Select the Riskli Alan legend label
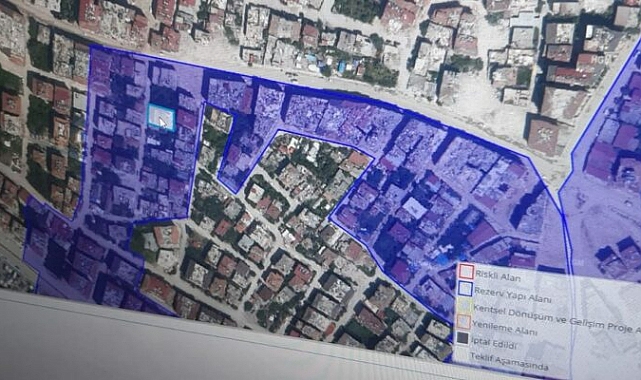Viewport: 641px width, 380px height. click(498, 276)
